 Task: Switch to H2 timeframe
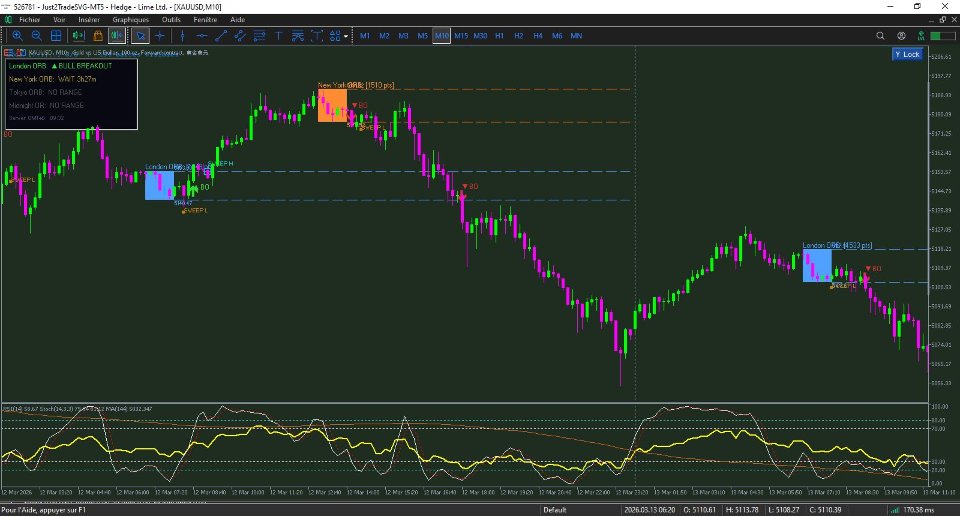point(519,36)
